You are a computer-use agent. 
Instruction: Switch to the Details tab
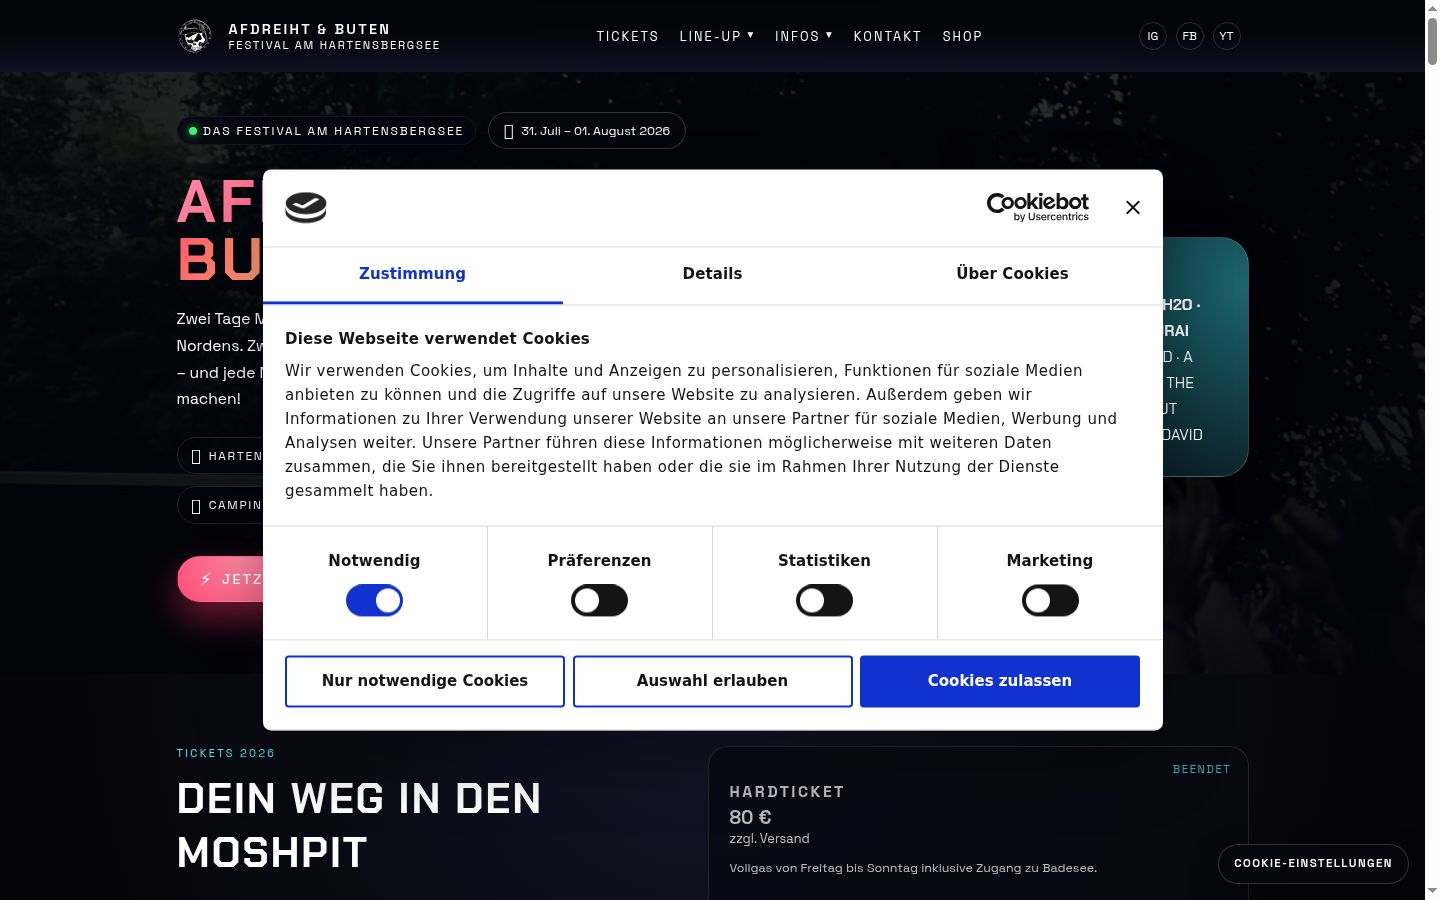(712, 274)
